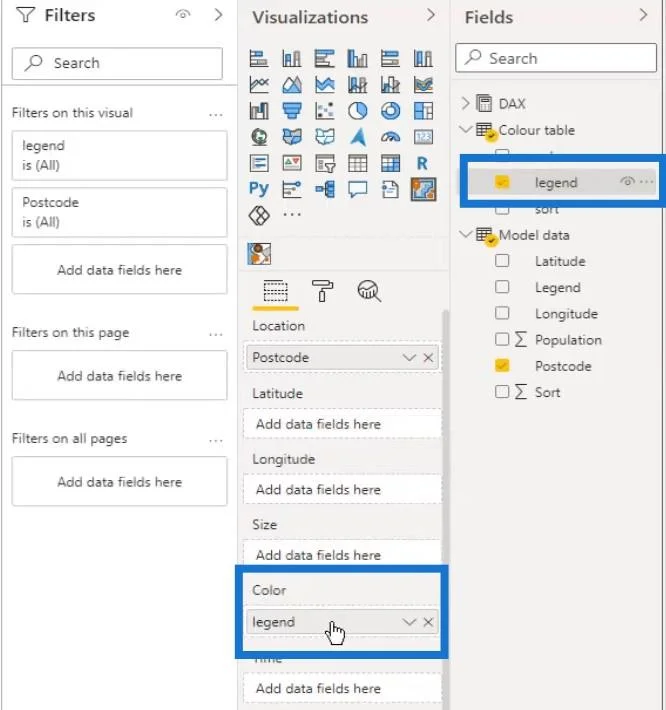The width and height of the screenshot is (666, 710).
Task: Uncheck legend field in Colour table
Action: tap(502, 182)
